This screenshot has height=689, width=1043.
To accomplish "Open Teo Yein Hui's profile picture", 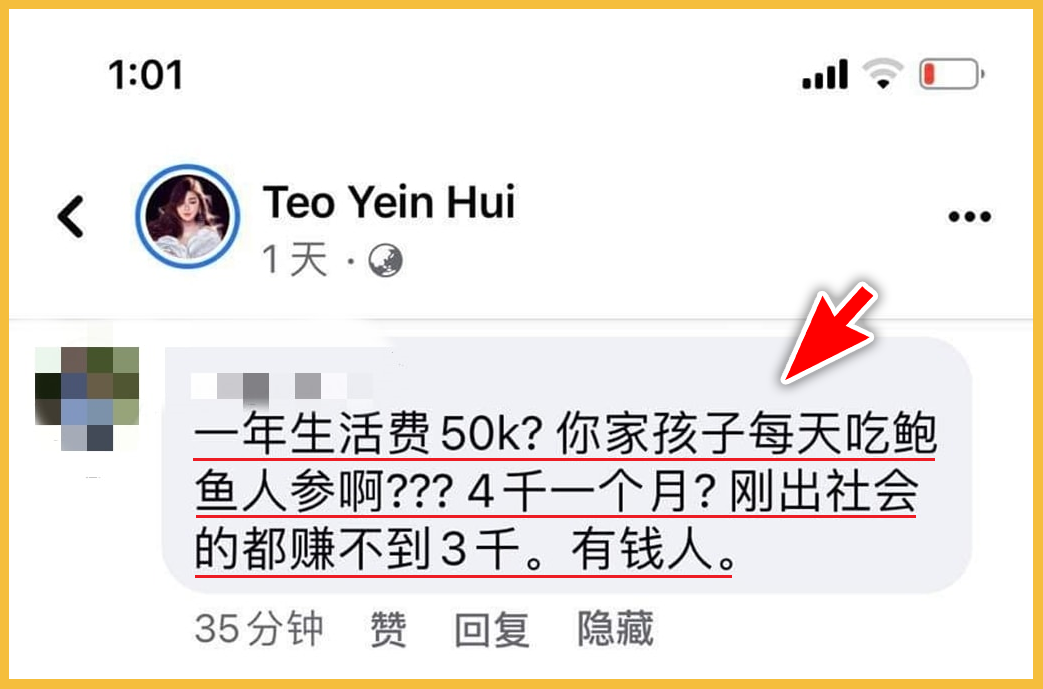I will (188, 216).
